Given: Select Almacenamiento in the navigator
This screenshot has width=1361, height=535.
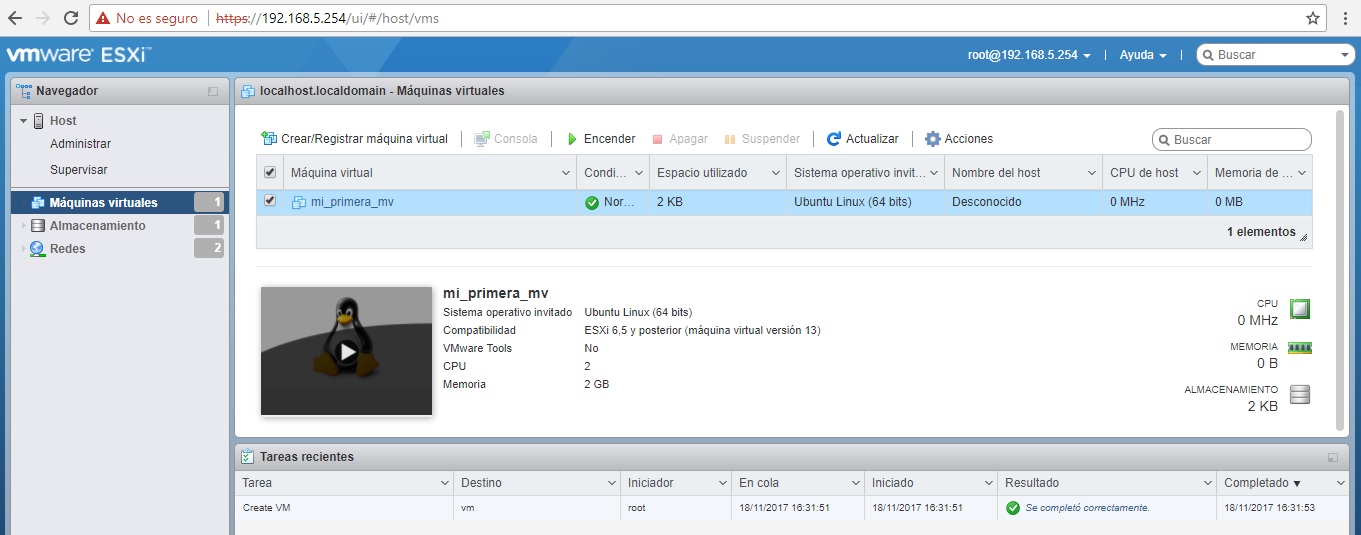Looking at the screenshot, I should (x=98, y=226).
